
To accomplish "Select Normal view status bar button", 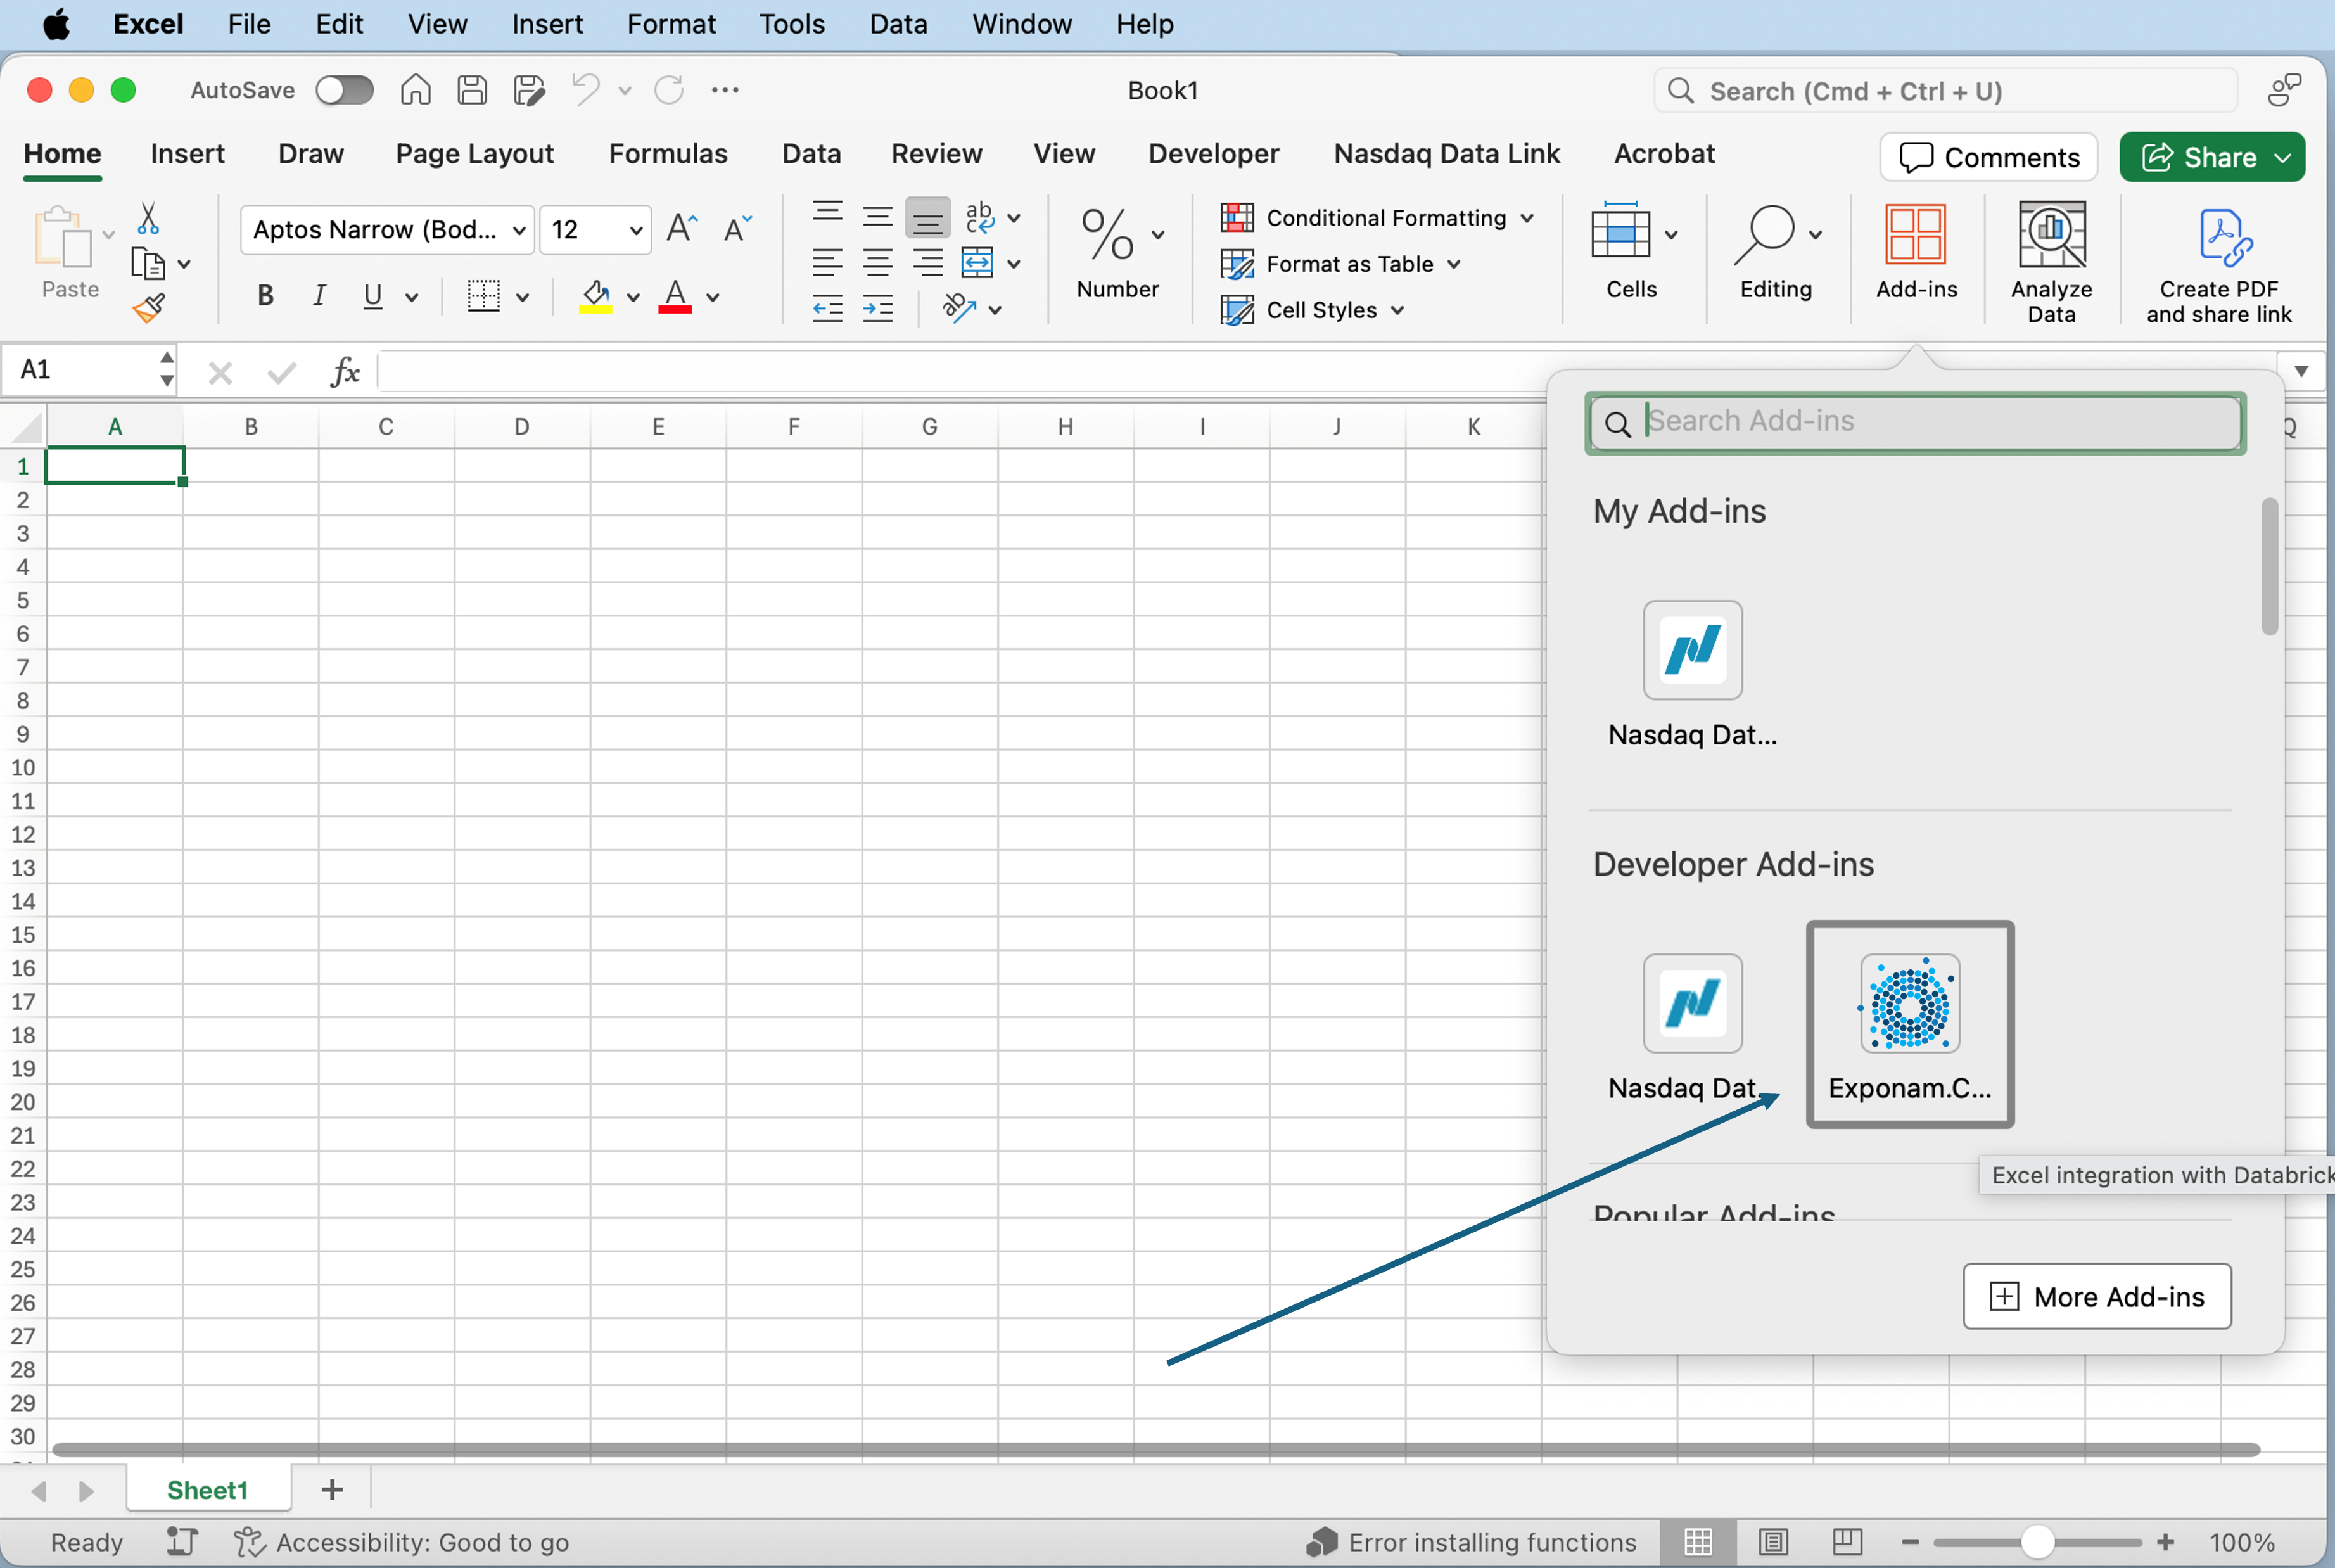I will (x=1697, y=1541).
